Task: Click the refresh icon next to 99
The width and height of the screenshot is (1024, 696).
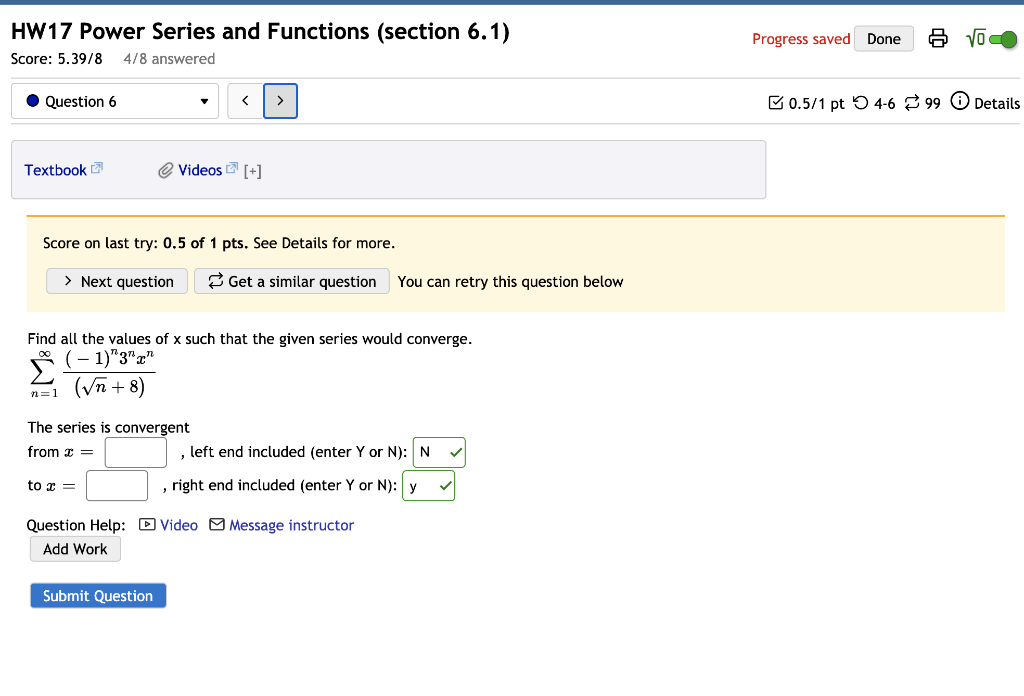Action: (x=909, y=103)
